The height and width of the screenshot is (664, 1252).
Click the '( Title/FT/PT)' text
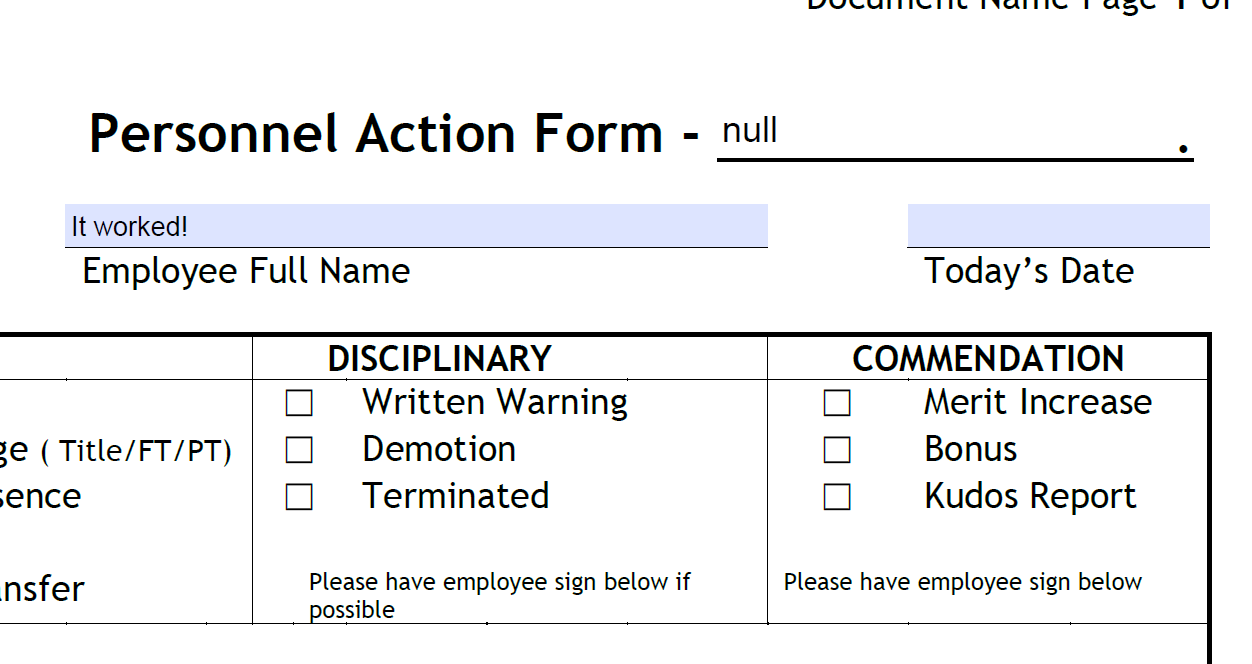[x=136, y=451]
